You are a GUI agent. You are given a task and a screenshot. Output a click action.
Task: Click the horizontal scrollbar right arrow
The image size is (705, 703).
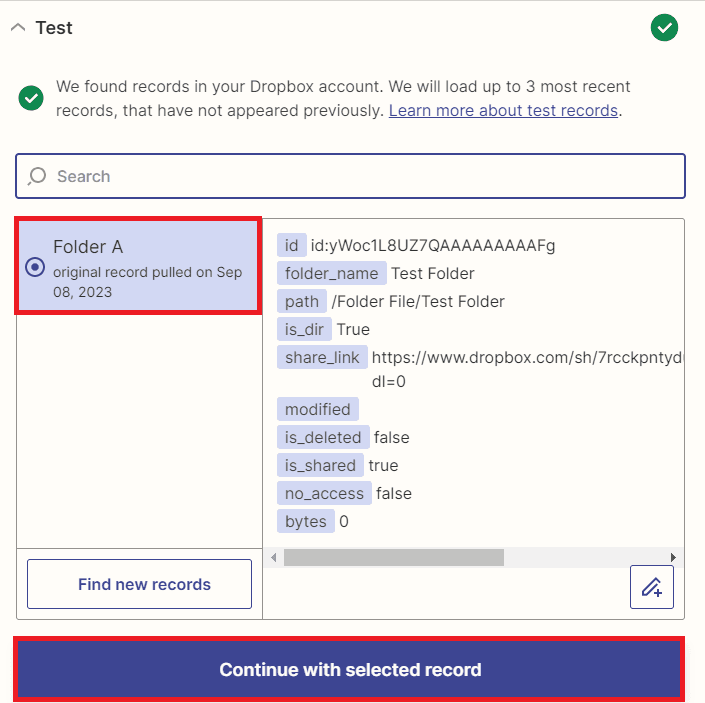point(674,557)
